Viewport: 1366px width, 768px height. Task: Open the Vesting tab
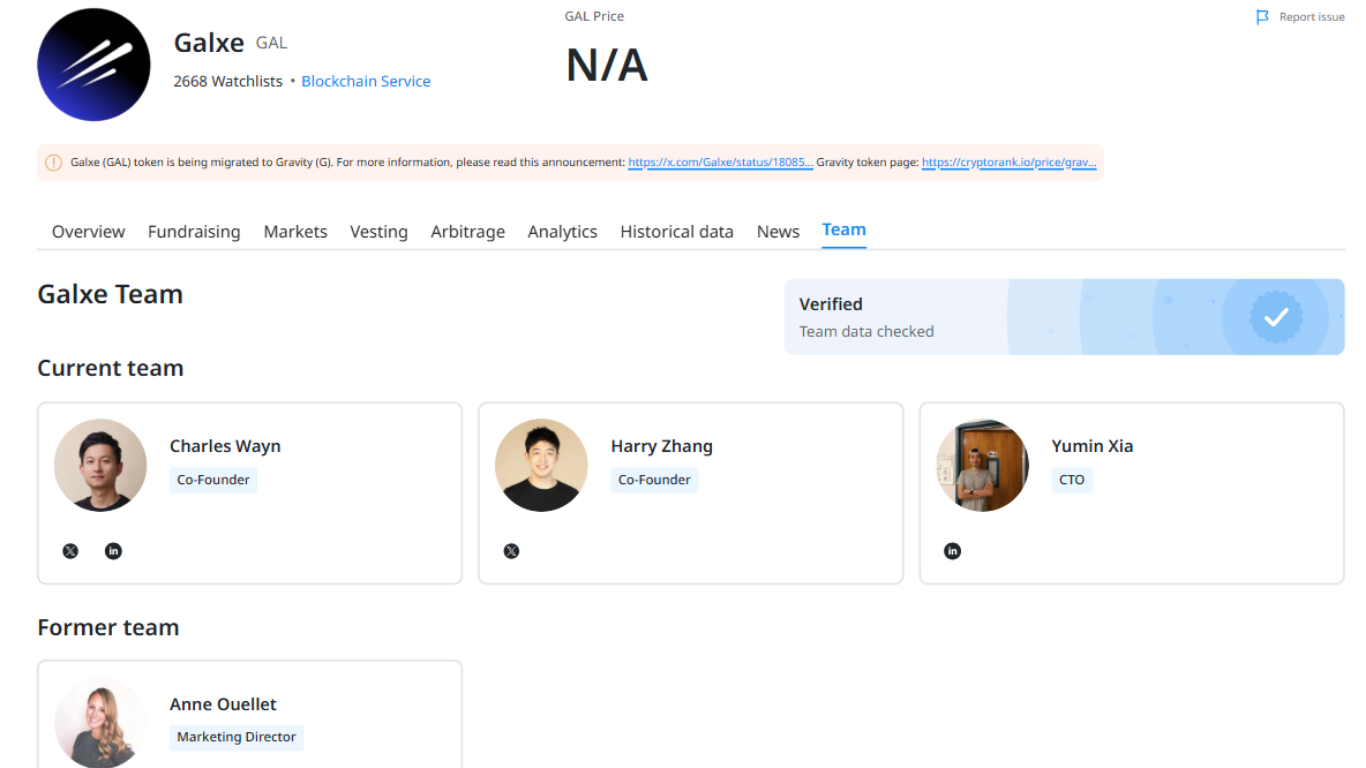(x=378, y=231)
